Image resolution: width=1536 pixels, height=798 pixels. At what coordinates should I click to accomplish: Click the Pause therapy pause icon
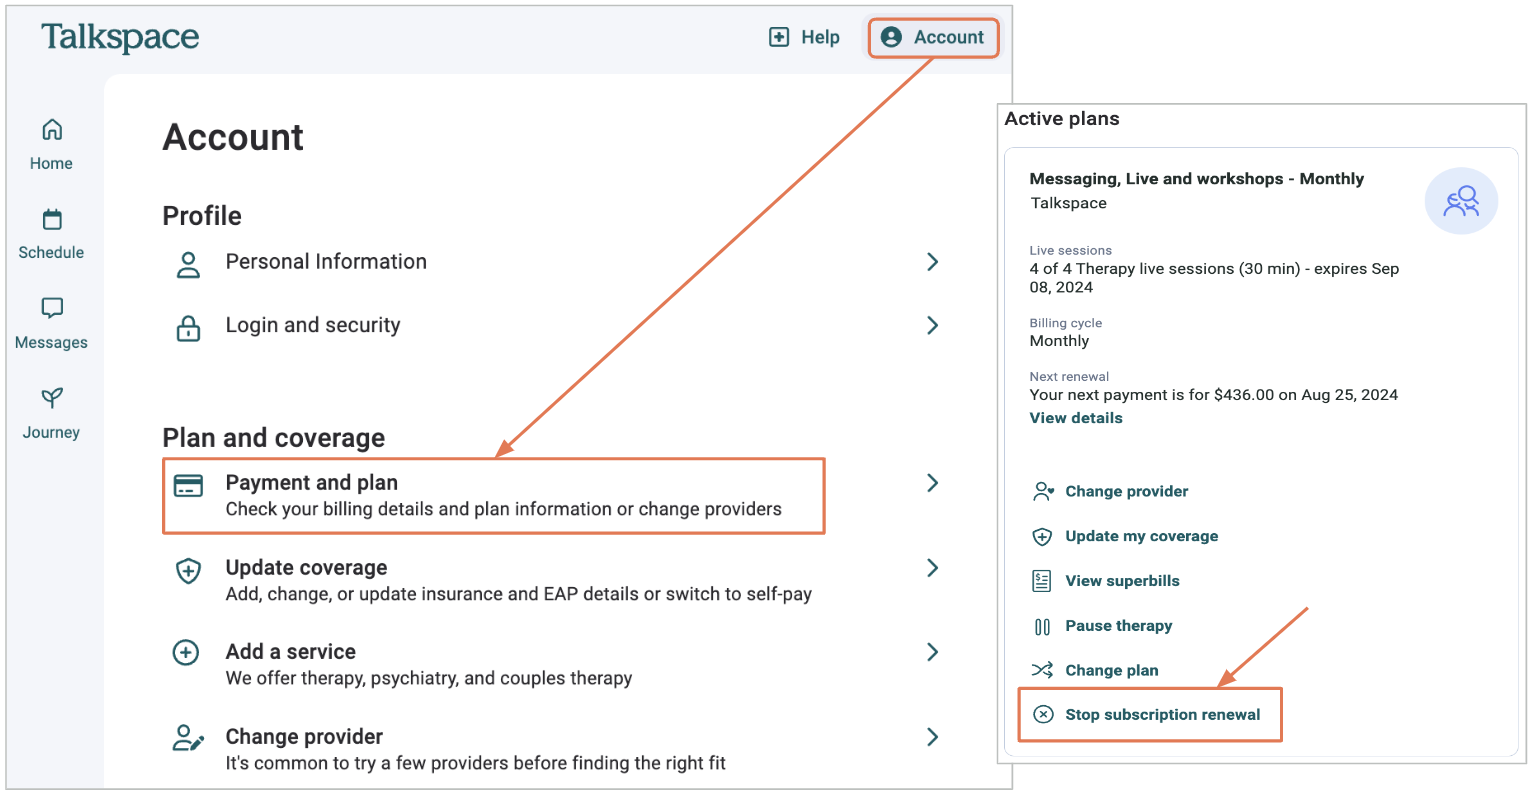click(x=1042, y=627)
